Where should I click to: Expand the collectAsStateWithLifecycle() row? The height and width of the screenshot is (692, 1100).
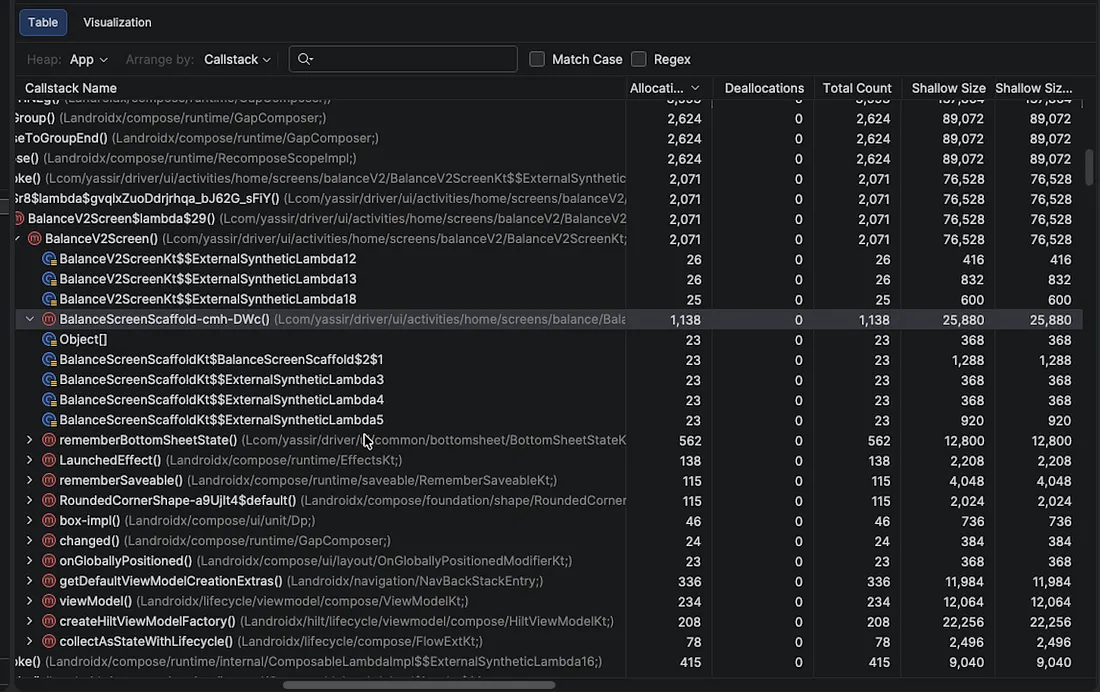29,641
